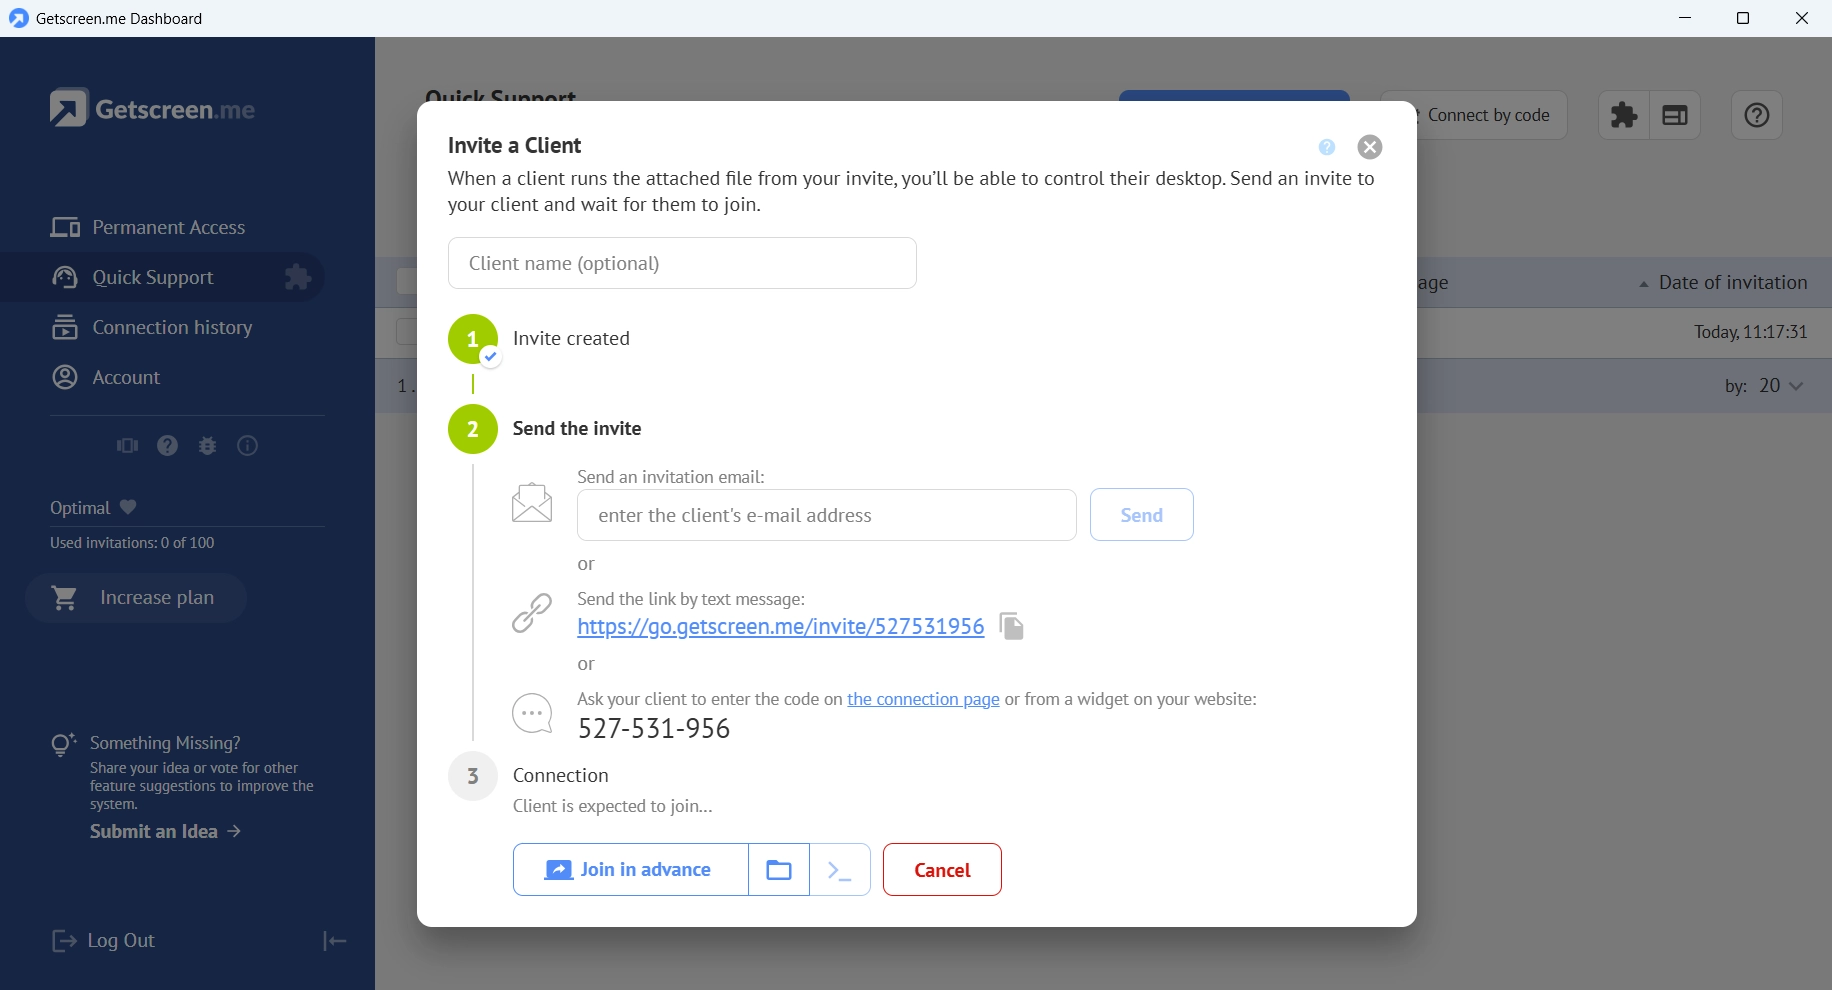Image resolution: width=1832 pixels, height=990 pixels.
Task: Click the bug report icon in sidebar
Action: coord(208,446)
